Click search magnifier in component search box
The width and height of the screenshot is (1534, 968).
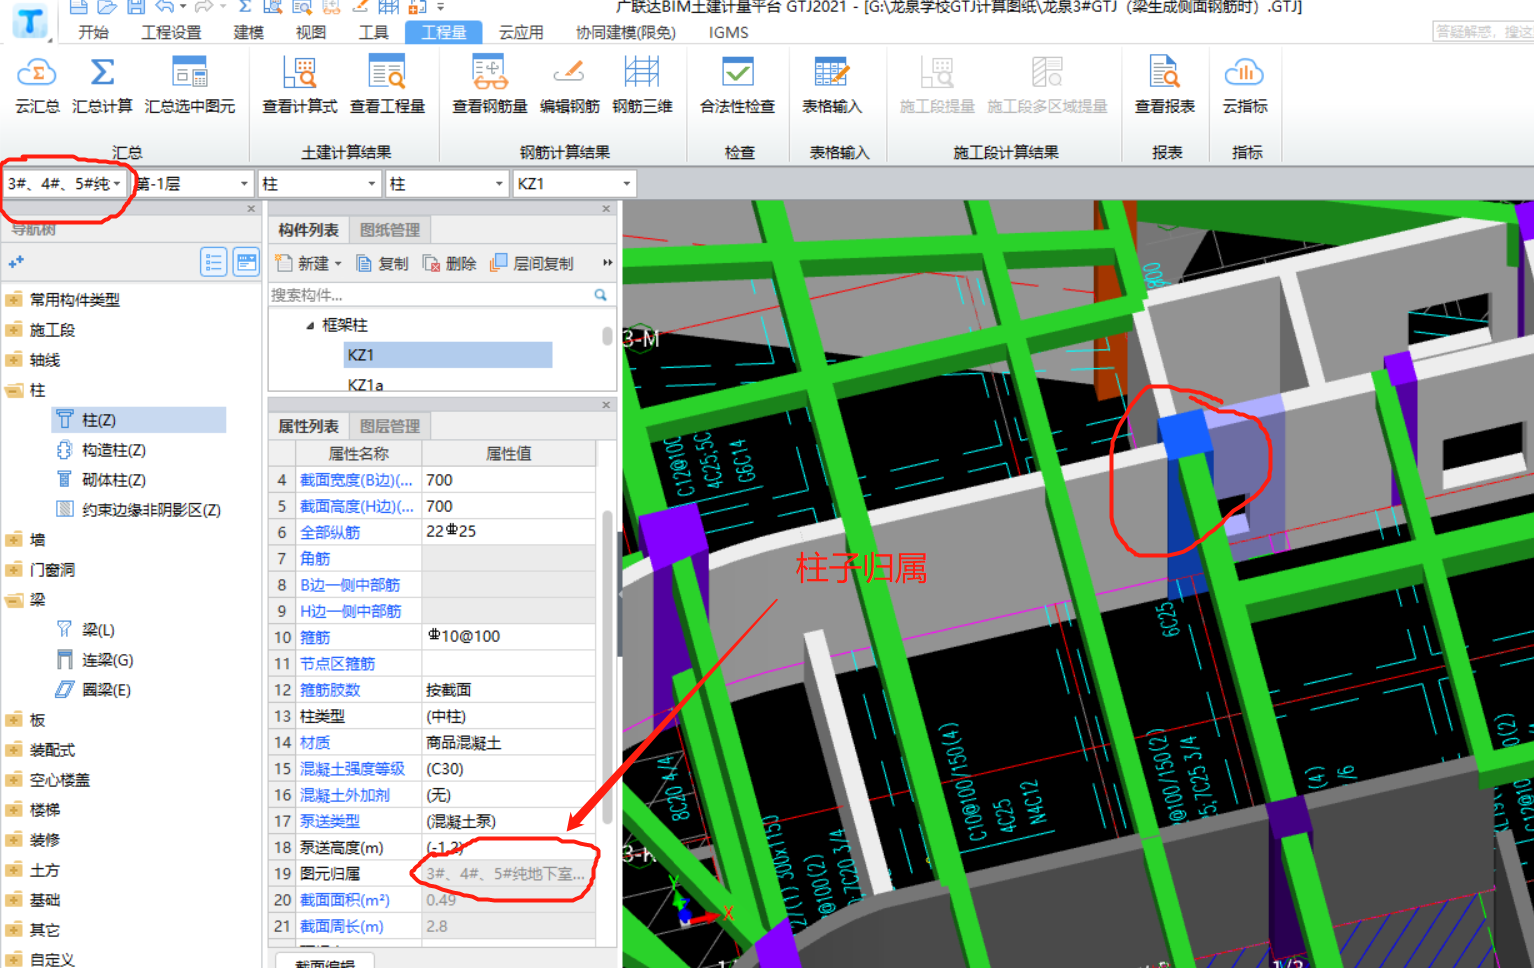pyautogui.click(x=600, y=295)
